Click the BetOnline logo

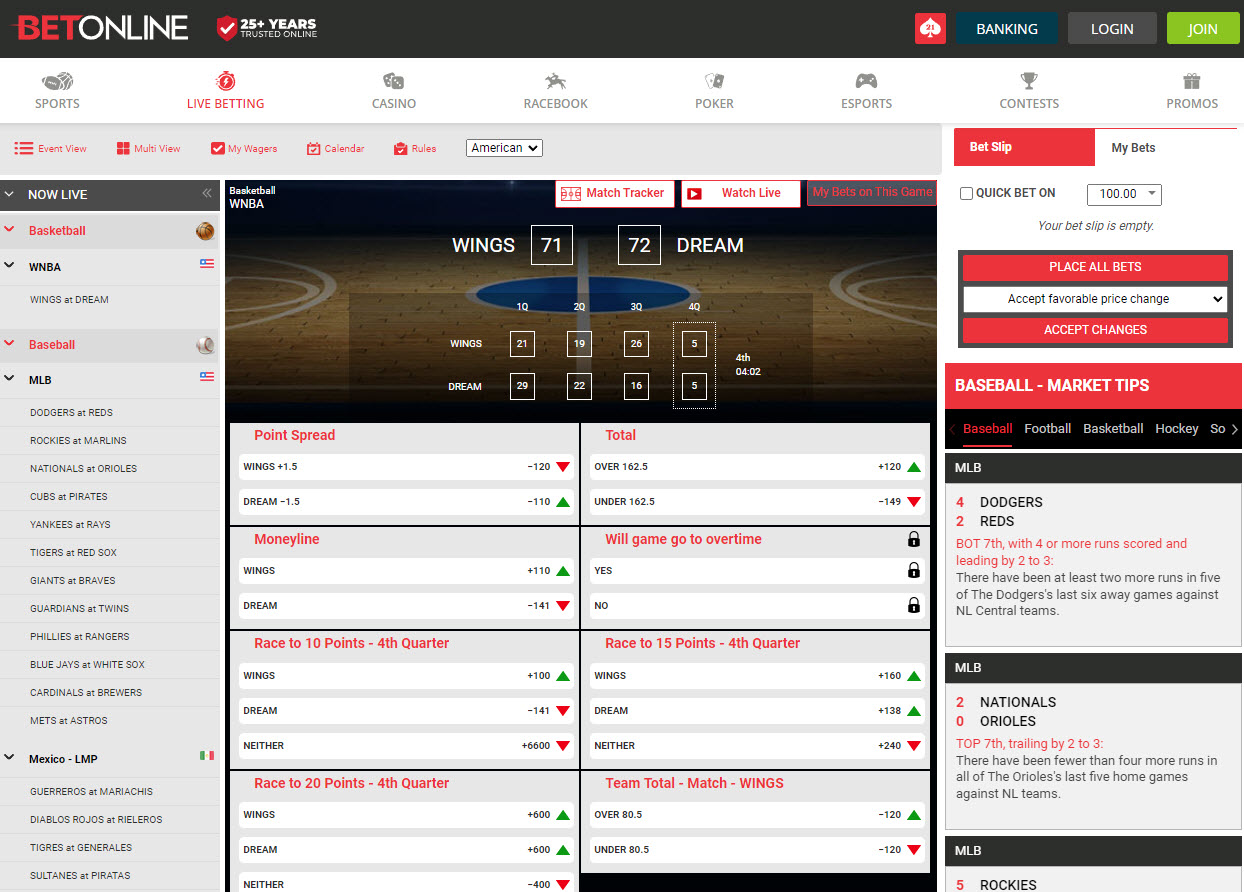pyautogui.click(x=100, y=28)
